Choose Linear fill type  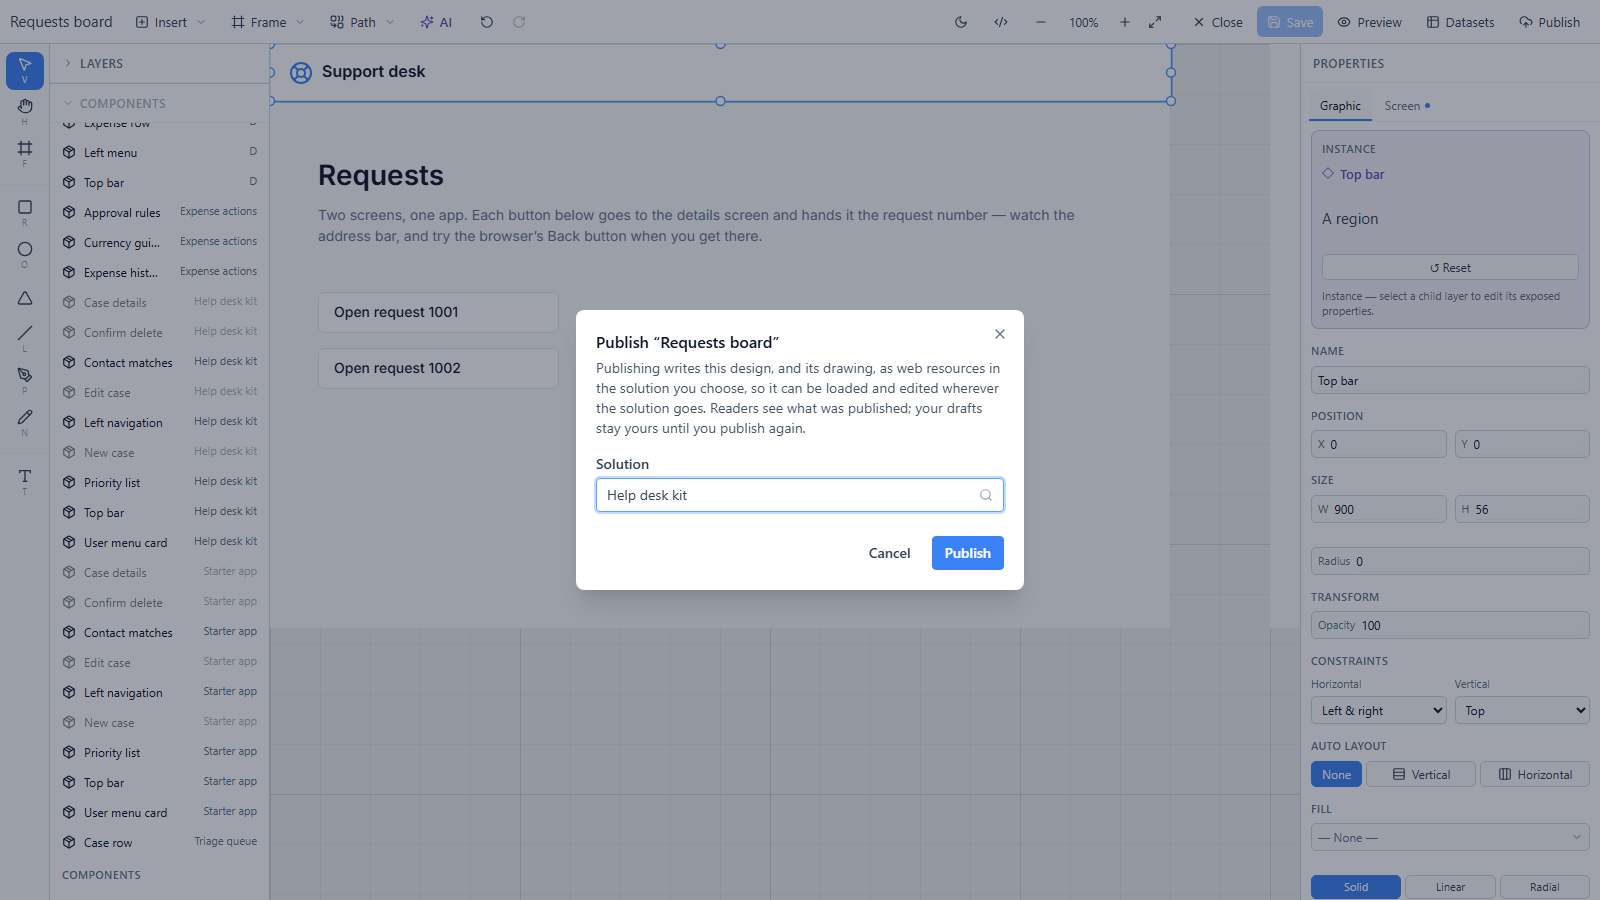tap(1450, 887)
